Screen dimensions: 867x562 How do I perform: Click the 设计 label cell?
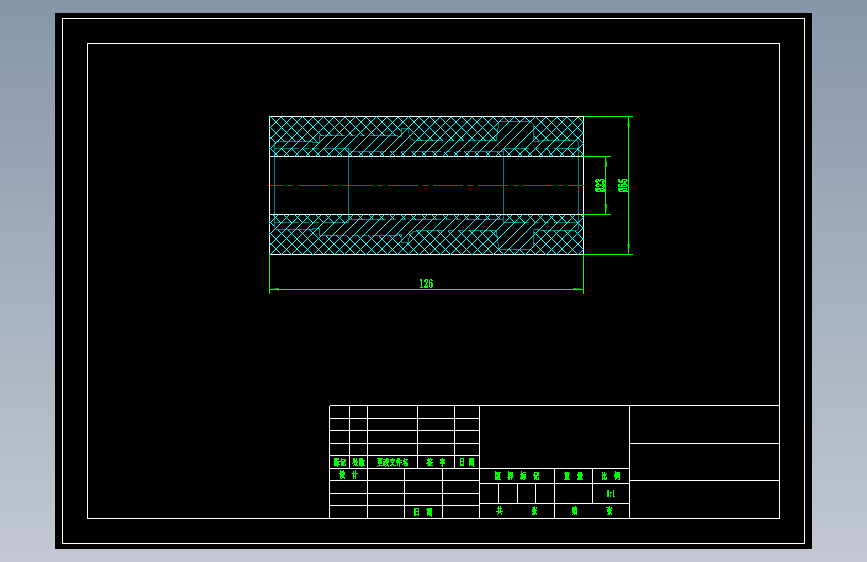[348, 475]
